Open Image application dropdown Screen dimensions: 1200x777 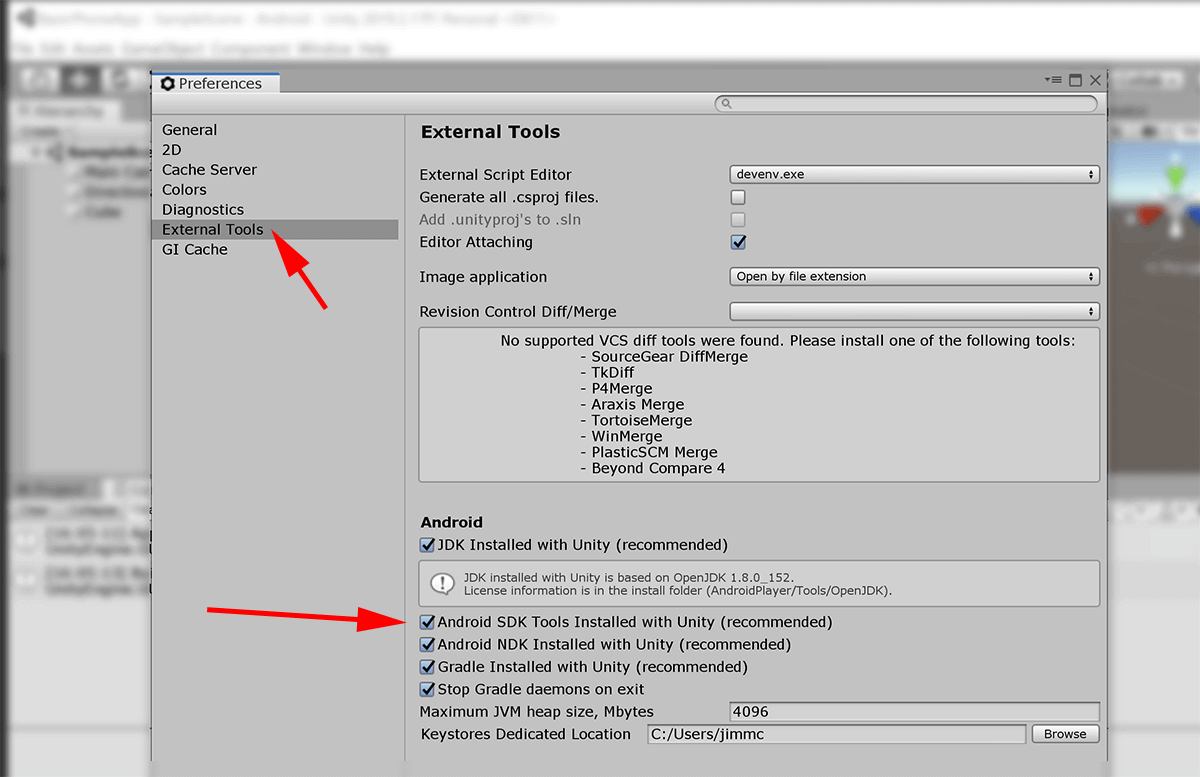[x=915, y=277]
